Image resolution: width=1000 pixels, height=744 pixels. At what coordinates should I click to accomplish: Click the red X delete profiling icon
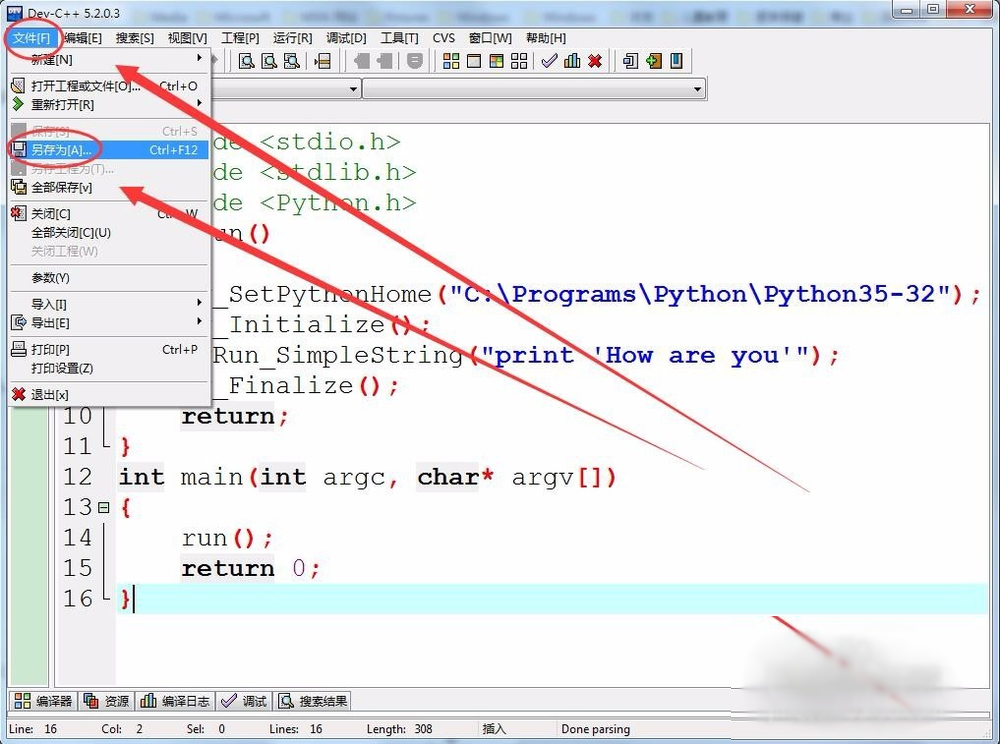pyautogui.click(x=595, y=61)
